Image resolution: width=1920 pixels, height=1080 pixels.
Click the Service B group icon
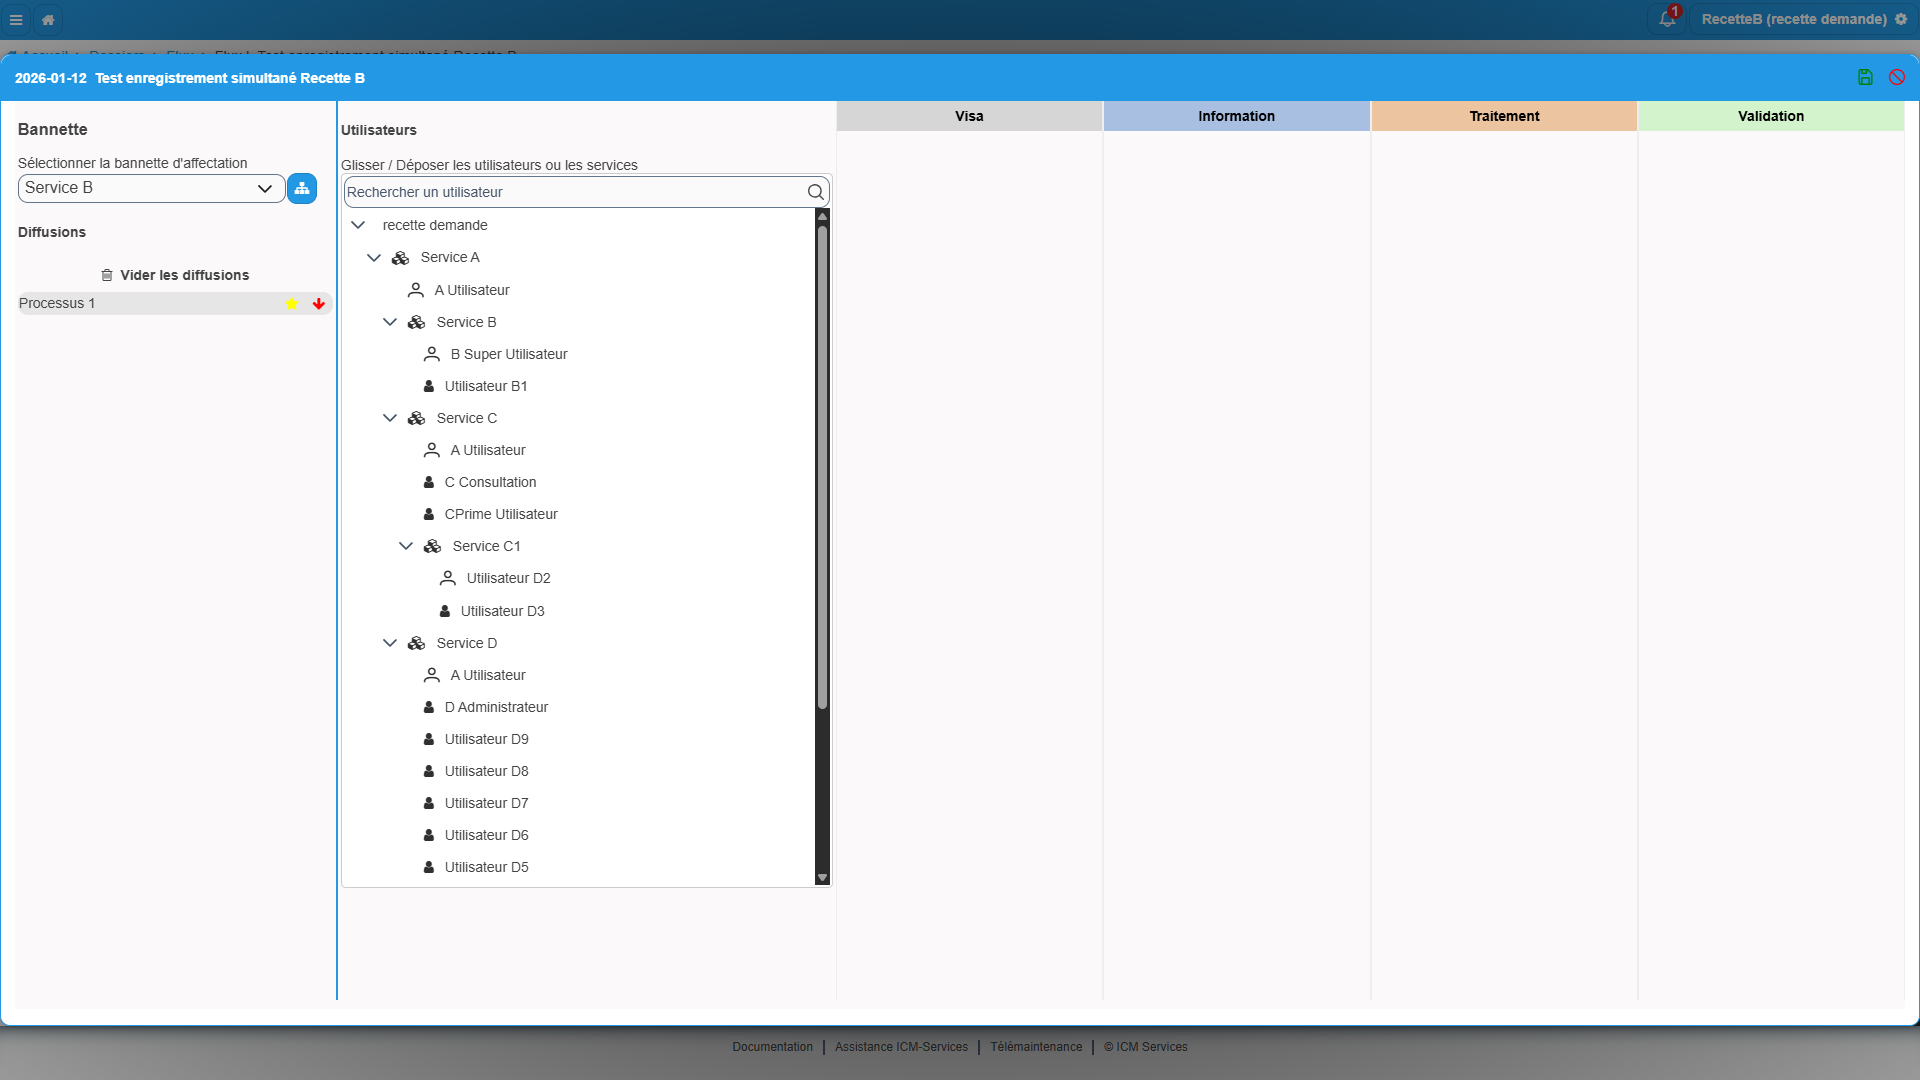click(x=416, y=322)
